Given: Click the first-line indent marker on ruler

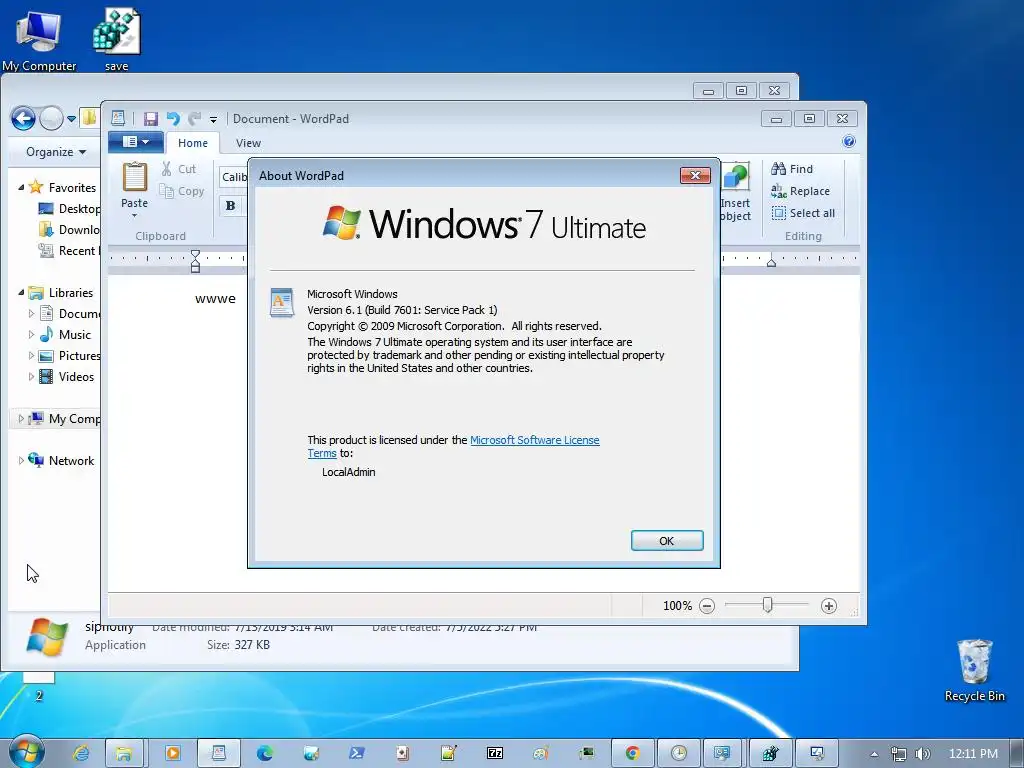Looking at the screenshot, I should pos(195,254).
